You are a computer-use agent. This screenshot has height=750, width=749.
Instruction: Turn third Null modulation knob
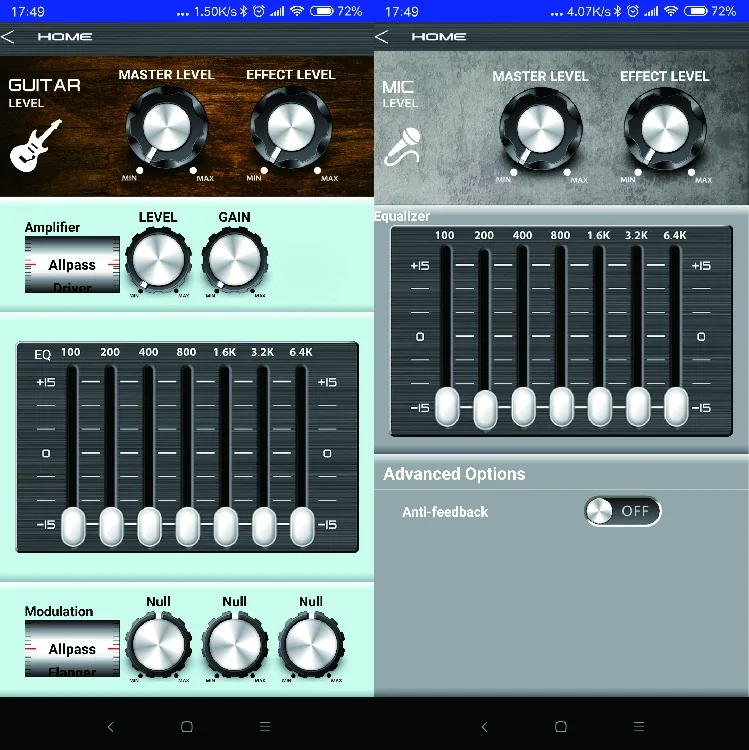pyautogui.click(x=311, y=644)
